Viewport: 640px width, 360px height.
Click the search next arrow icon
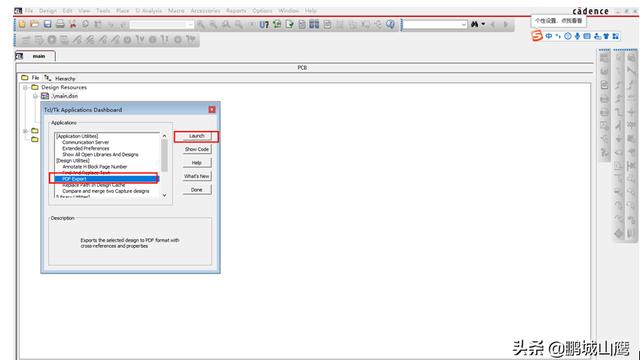point(506,24)
